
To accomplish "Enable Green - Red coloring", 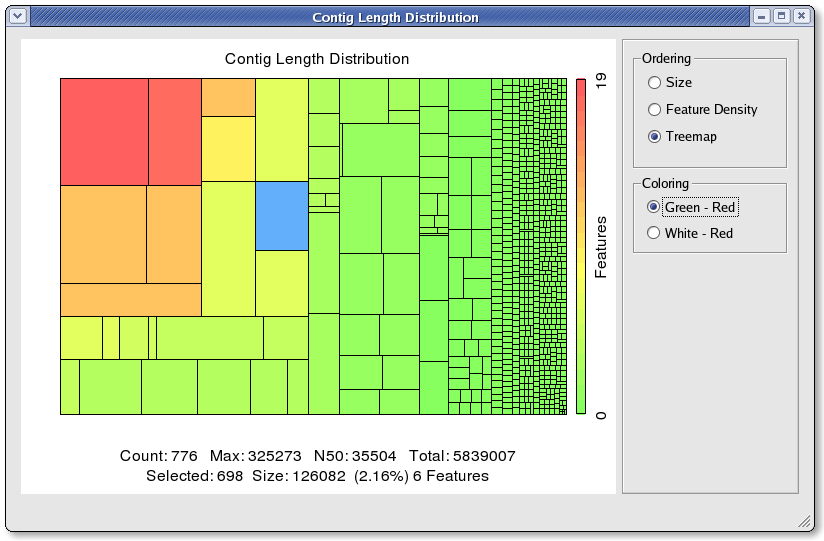I will (x=655, y=207).
